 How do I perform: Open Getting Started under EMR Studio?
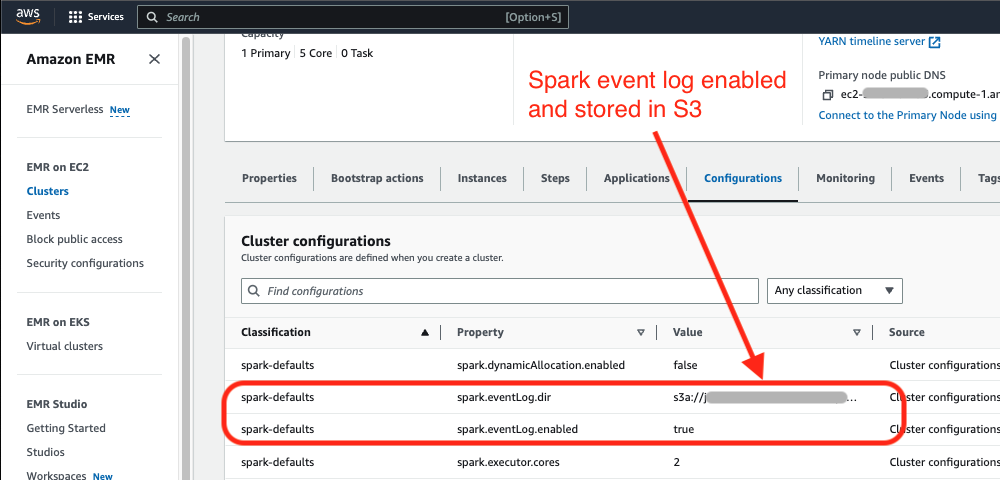[x=66, y=428]
